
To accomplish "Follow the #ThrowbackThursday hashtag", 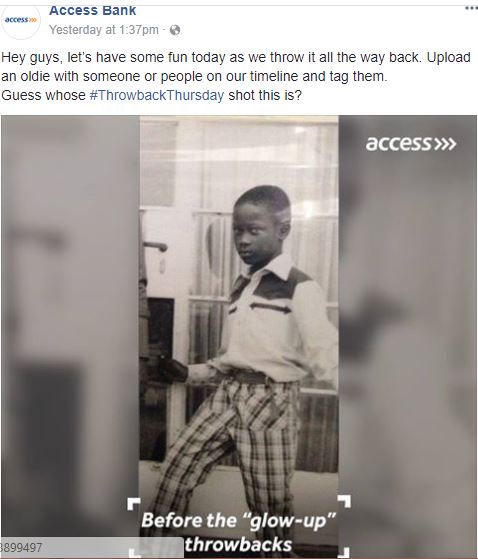I will click(x=157, y=96).
